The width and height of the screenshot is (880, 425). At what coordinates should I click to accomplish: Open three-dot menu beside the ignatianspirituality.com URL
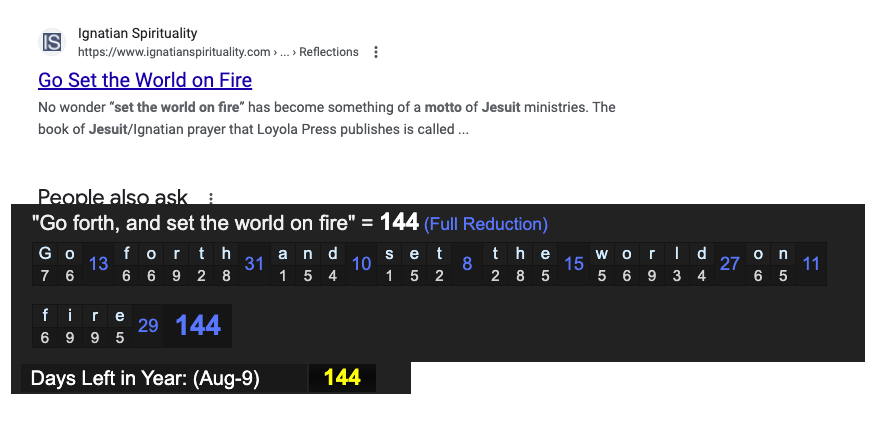(x=375, y=52)
